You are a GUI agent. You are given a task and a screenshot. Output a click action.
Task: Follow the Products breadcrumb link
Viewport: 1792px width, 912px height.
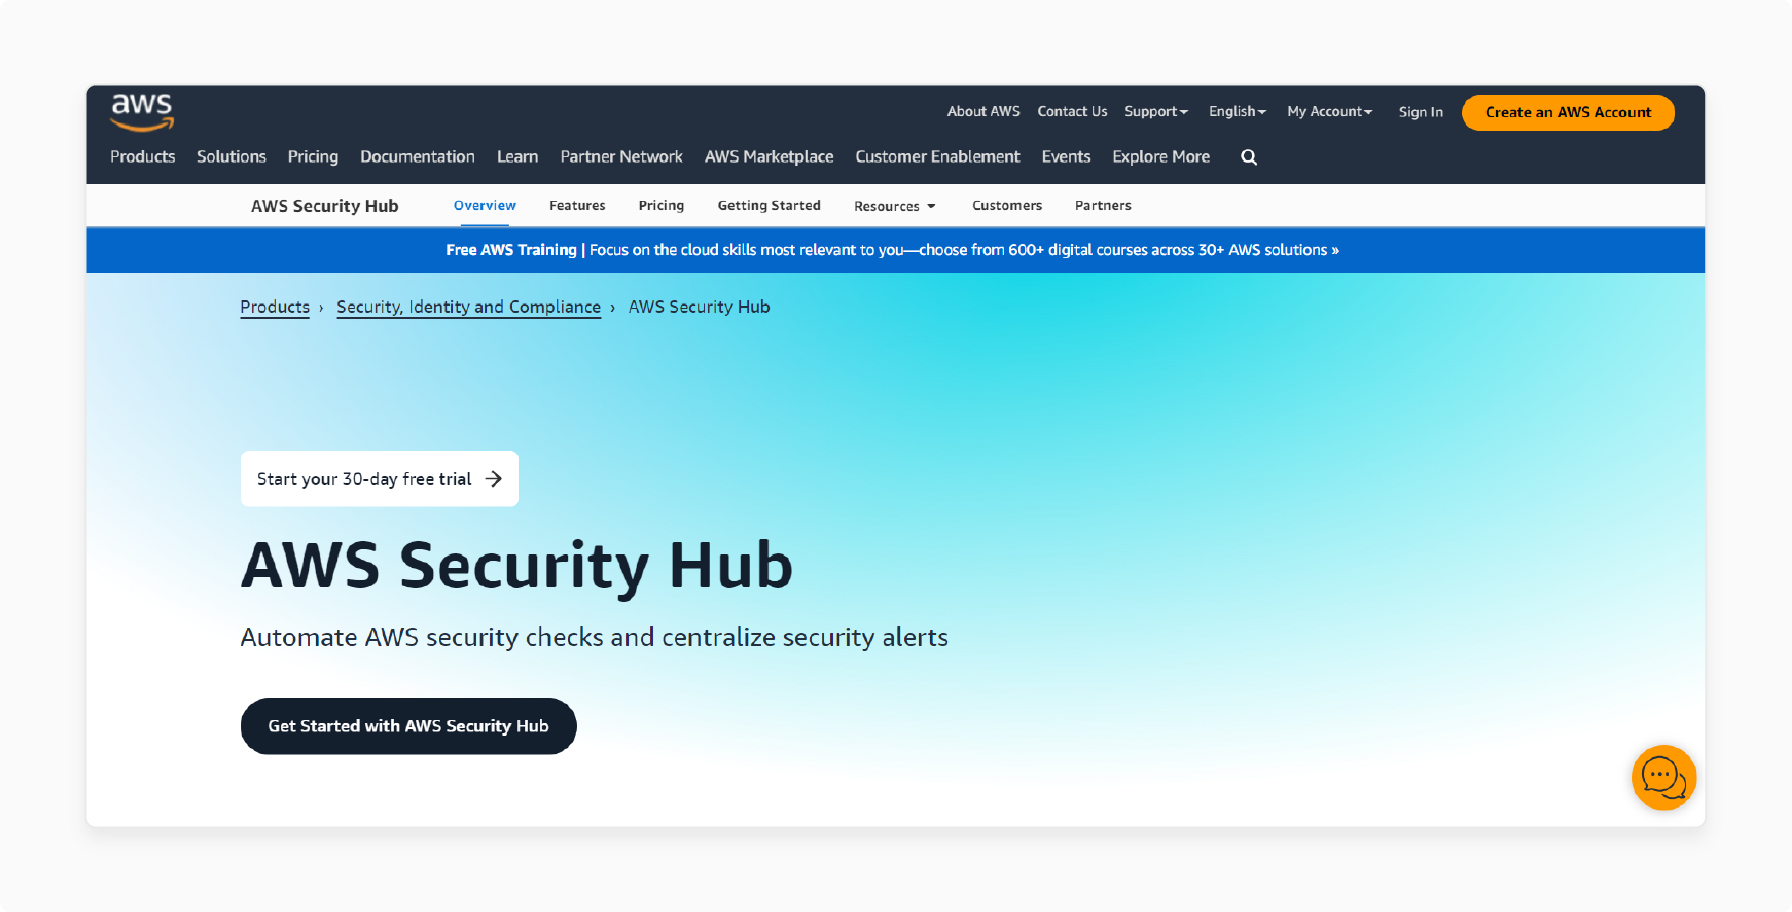pos(275,307)
